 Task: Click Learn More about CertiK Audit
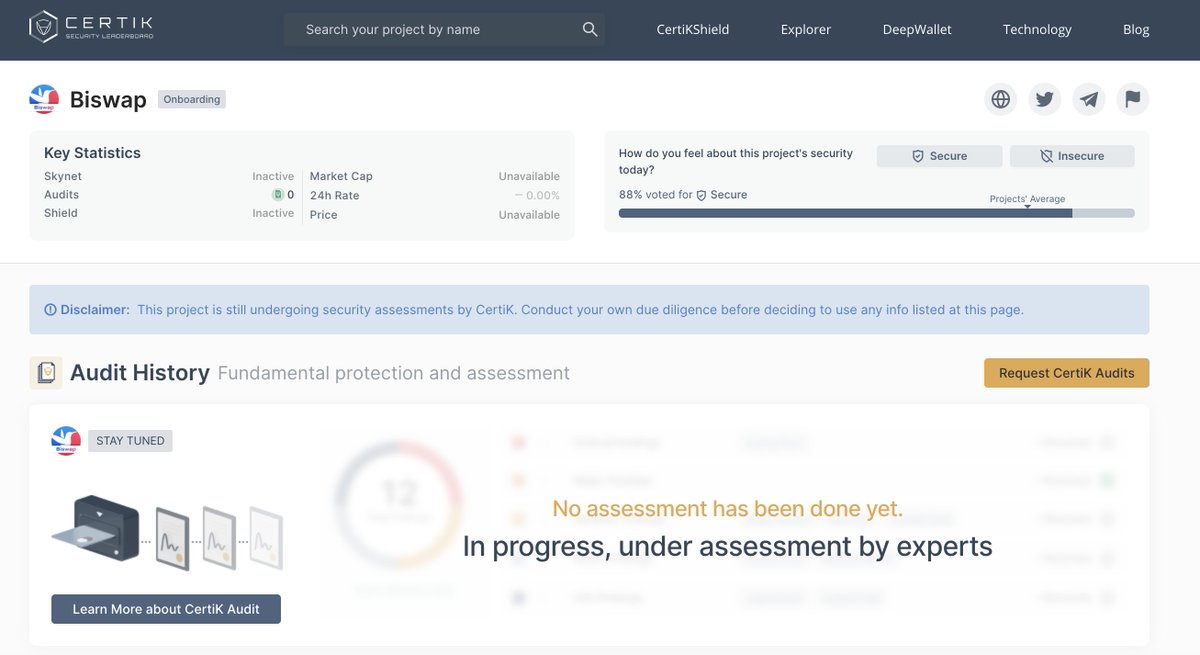(166, 609)
